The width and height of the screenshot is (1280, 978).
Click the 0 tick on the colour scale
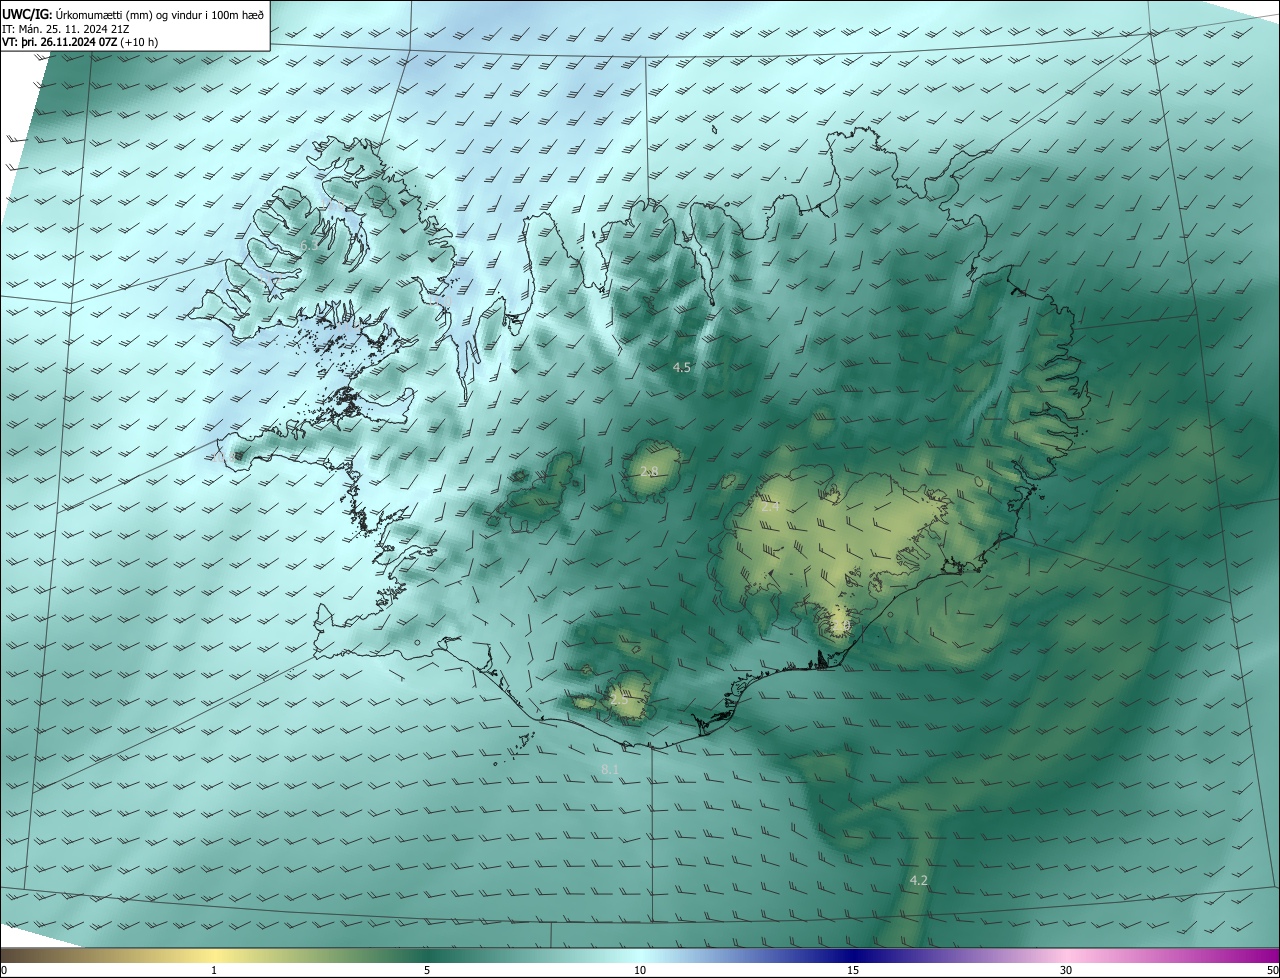[x=4, y=970]
